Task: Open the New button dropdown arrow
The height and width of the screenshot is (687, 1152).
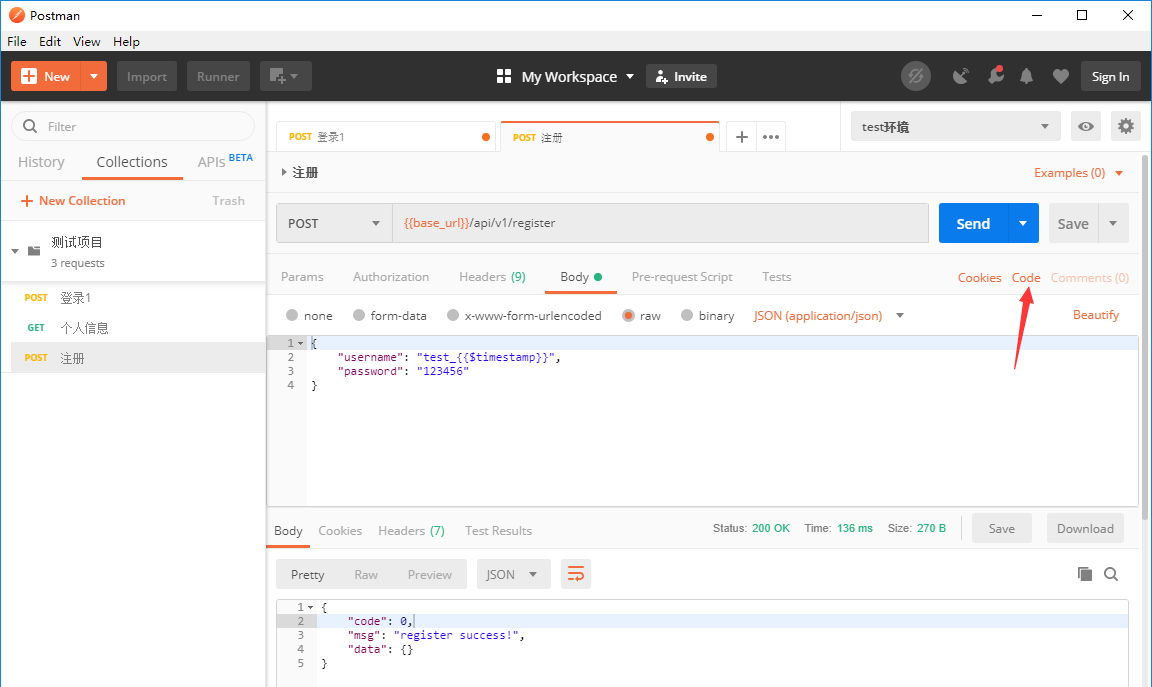Action: pos(94,76)
